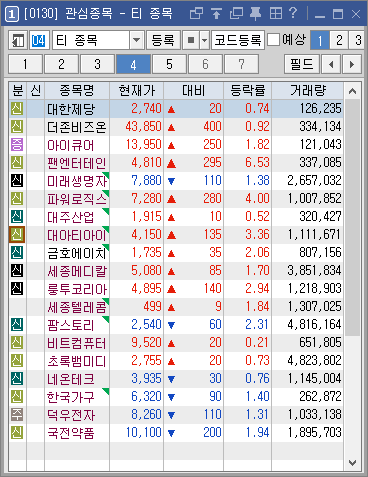Click the purple 증 icon beside 아이큐어

pyautogui.click(x=17, y=145)
